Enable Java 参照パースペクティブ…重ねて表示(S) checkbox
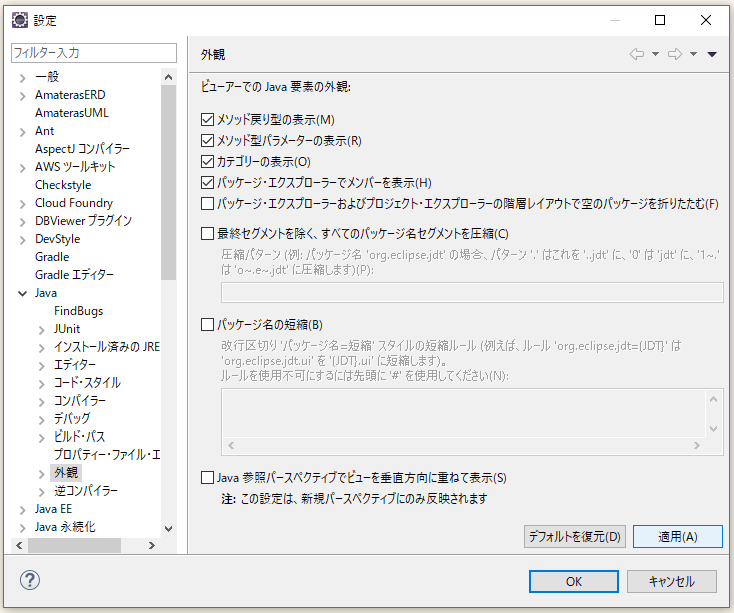Viewport: 734px width, 613px height. pyautogui.click(x=207, y=477)
